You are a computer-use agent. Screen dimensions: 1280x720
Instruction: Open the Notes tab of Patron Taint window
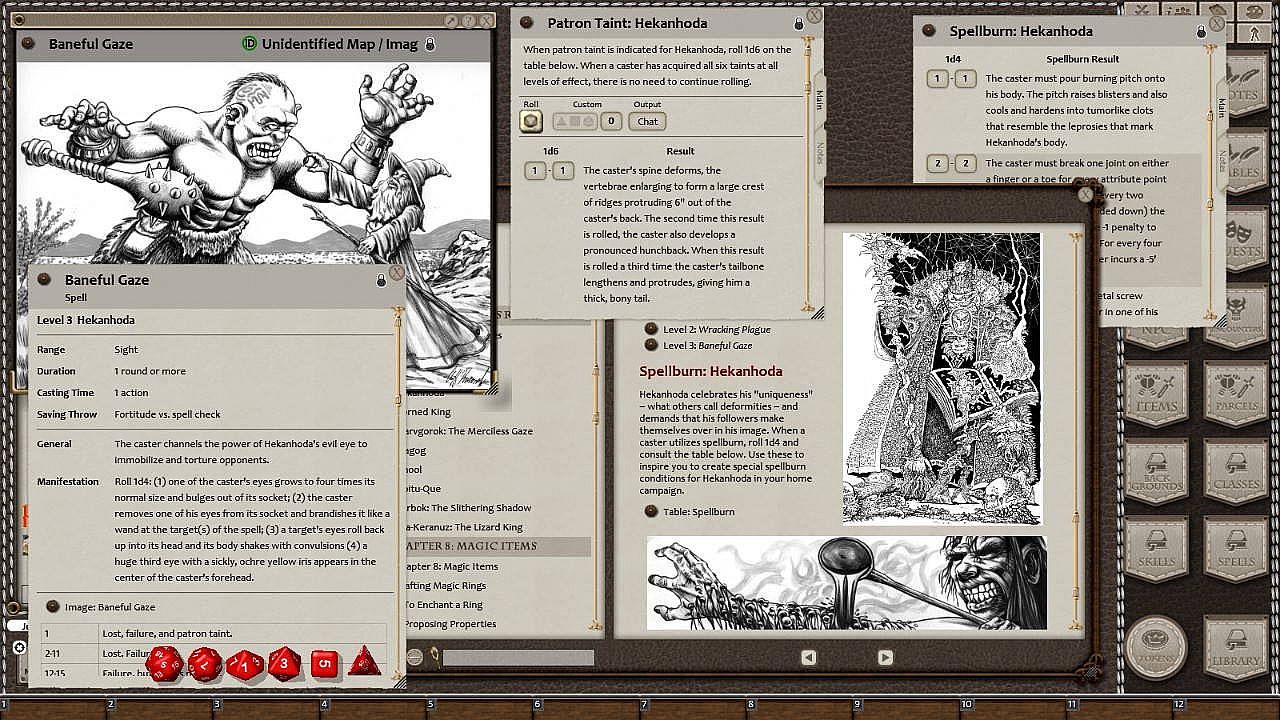pos(819,153)
